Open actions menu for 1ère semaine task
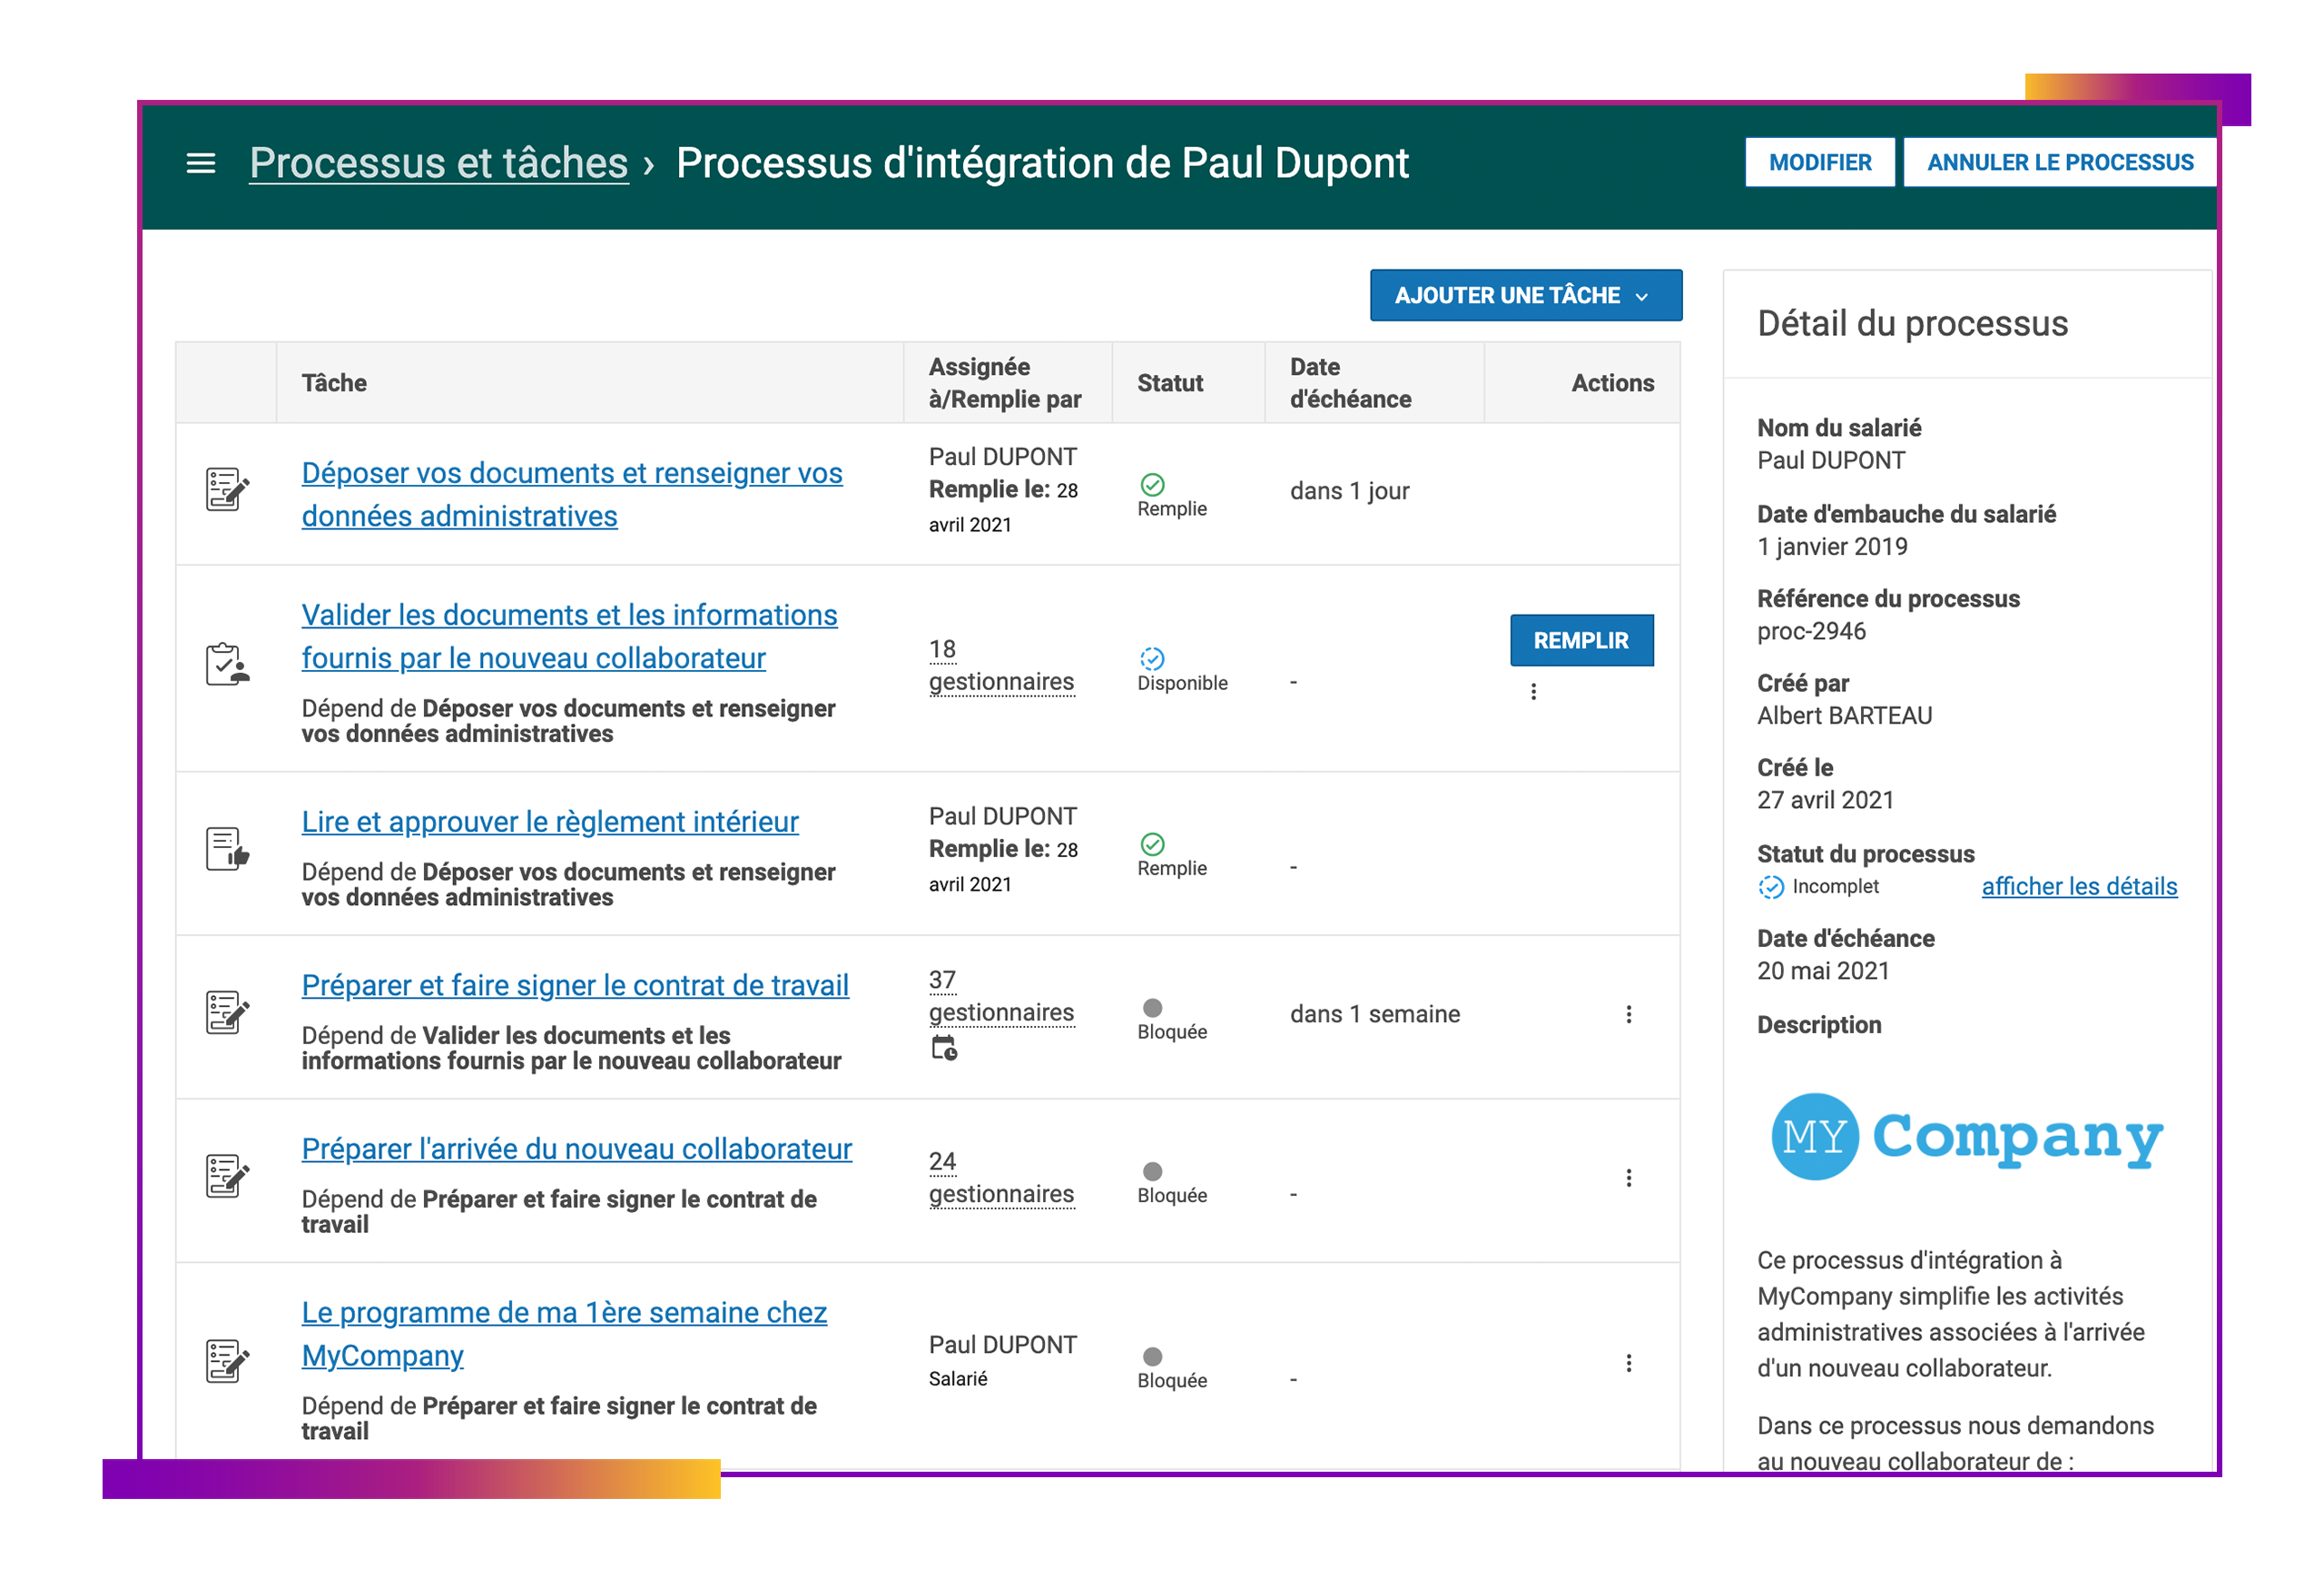This screenshot has width=2324, height=1578. click(1628, 1363)
